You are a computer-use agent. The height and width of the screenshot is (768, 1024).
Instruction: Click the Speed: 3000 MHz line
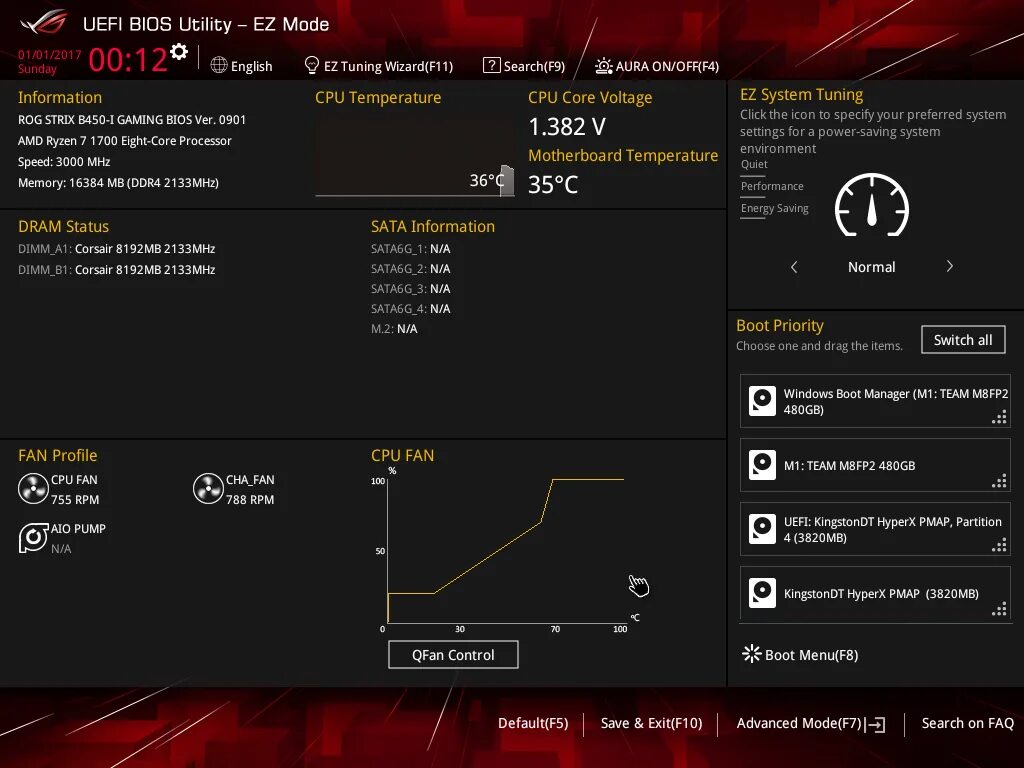[x=64, y=161]
